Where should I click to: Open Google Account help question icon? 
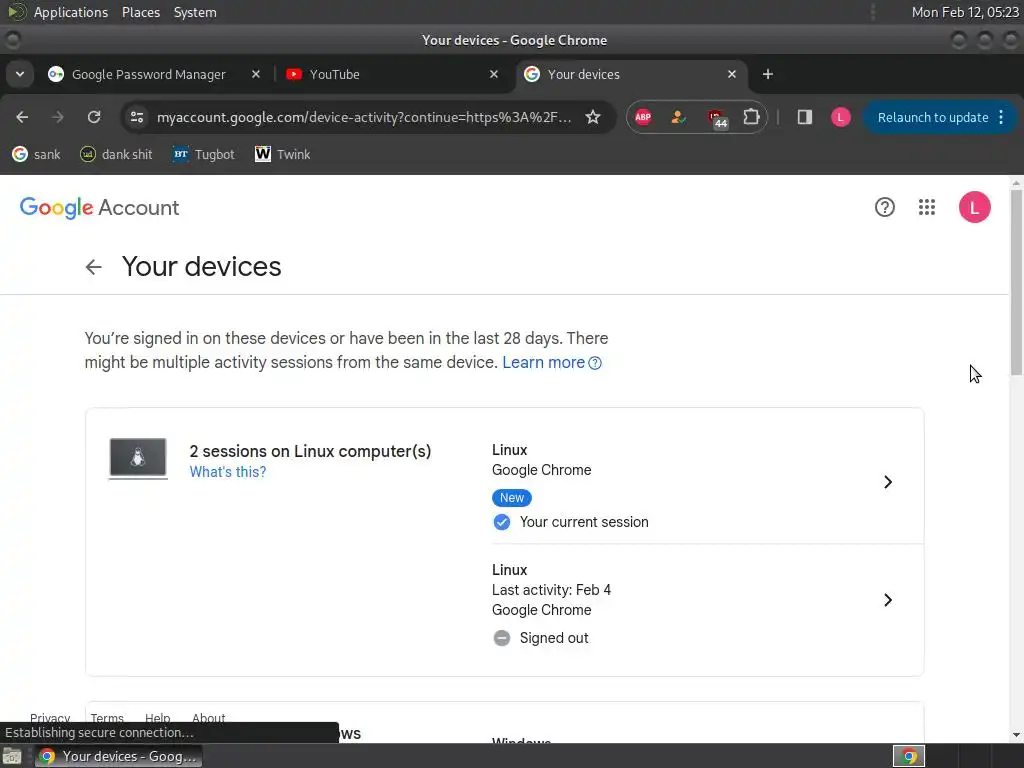click(885, 208)
